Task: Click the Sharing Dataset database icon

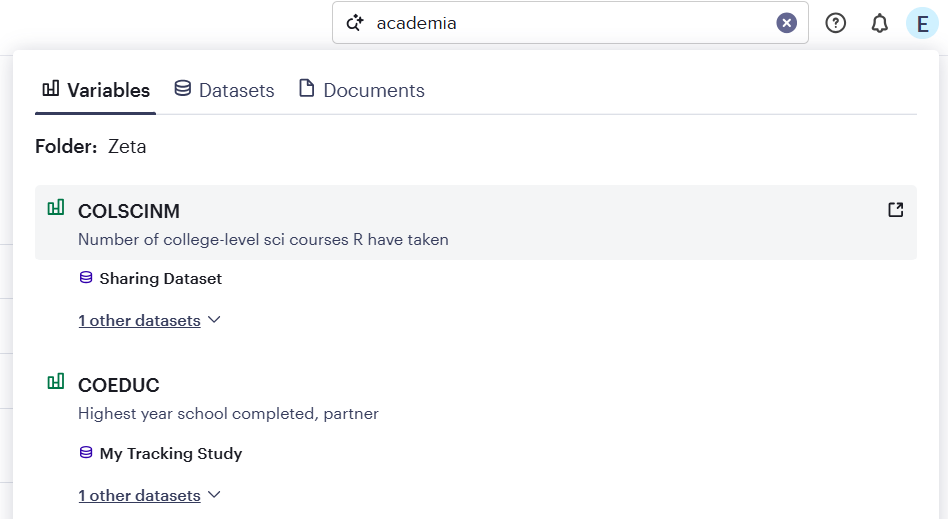Action: 86,278
